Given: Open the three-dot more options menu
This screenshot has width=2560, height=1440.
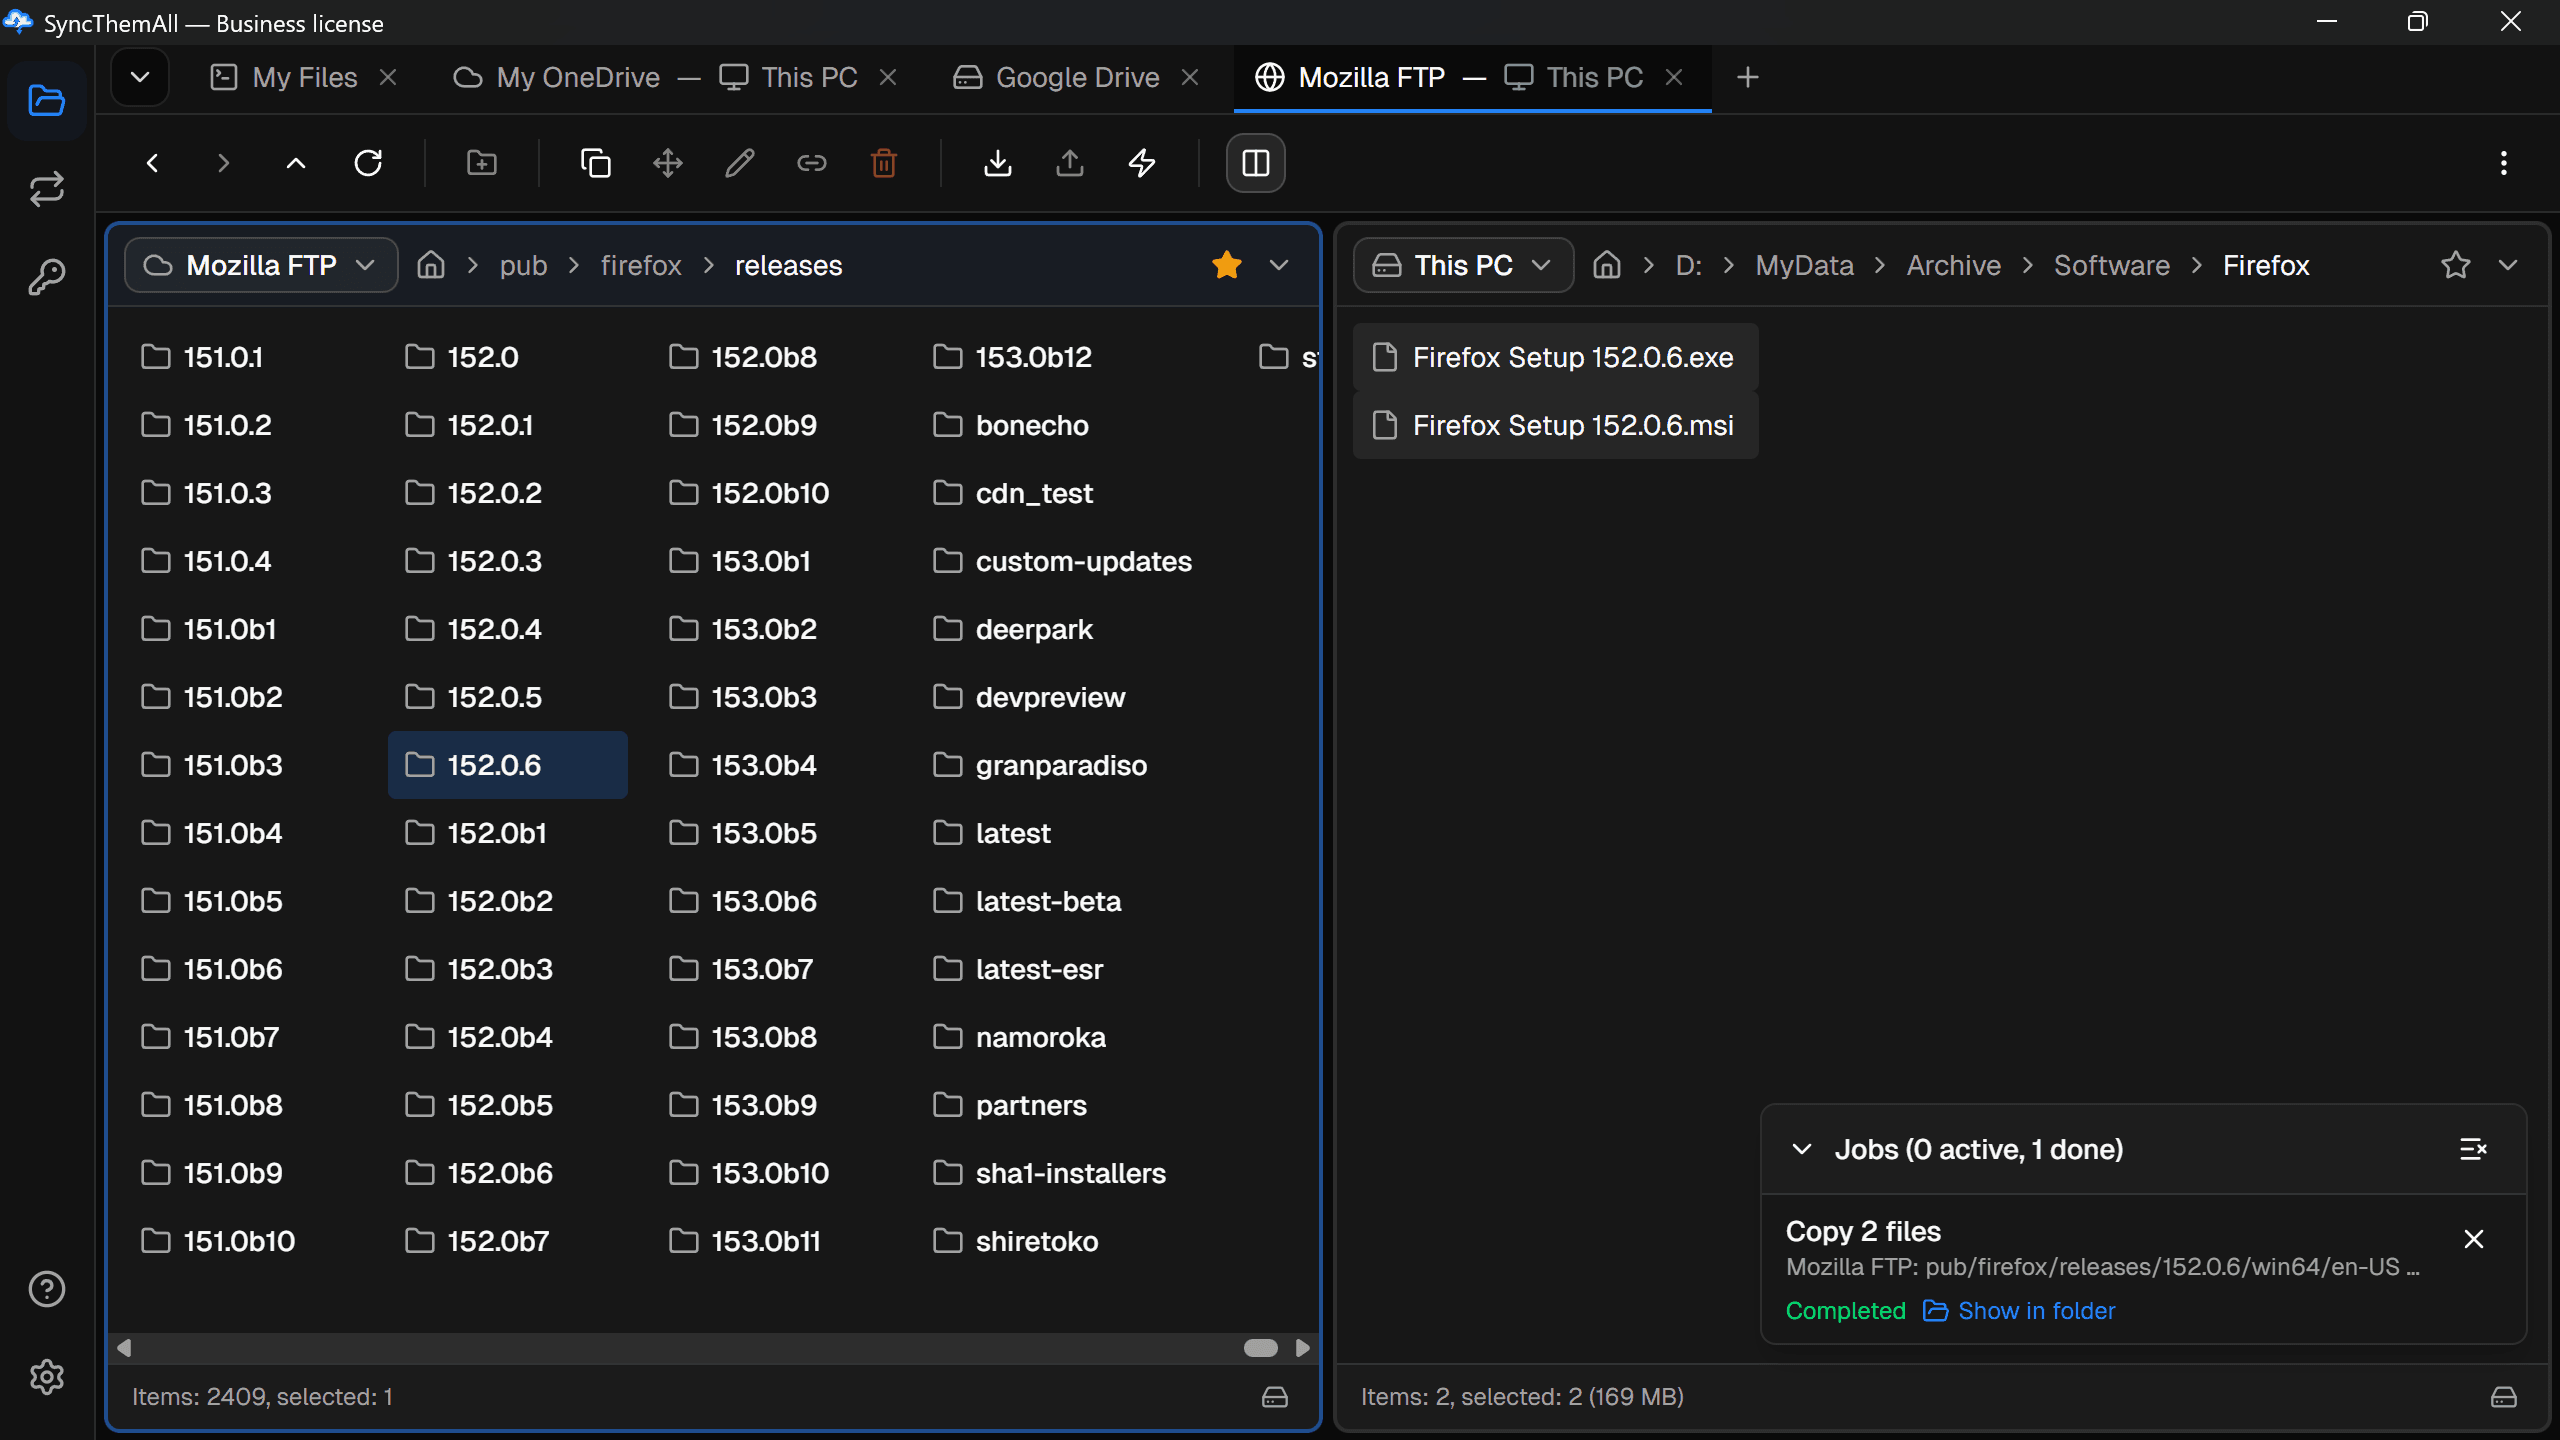Looking at the screenshot, I should 2504,163.
